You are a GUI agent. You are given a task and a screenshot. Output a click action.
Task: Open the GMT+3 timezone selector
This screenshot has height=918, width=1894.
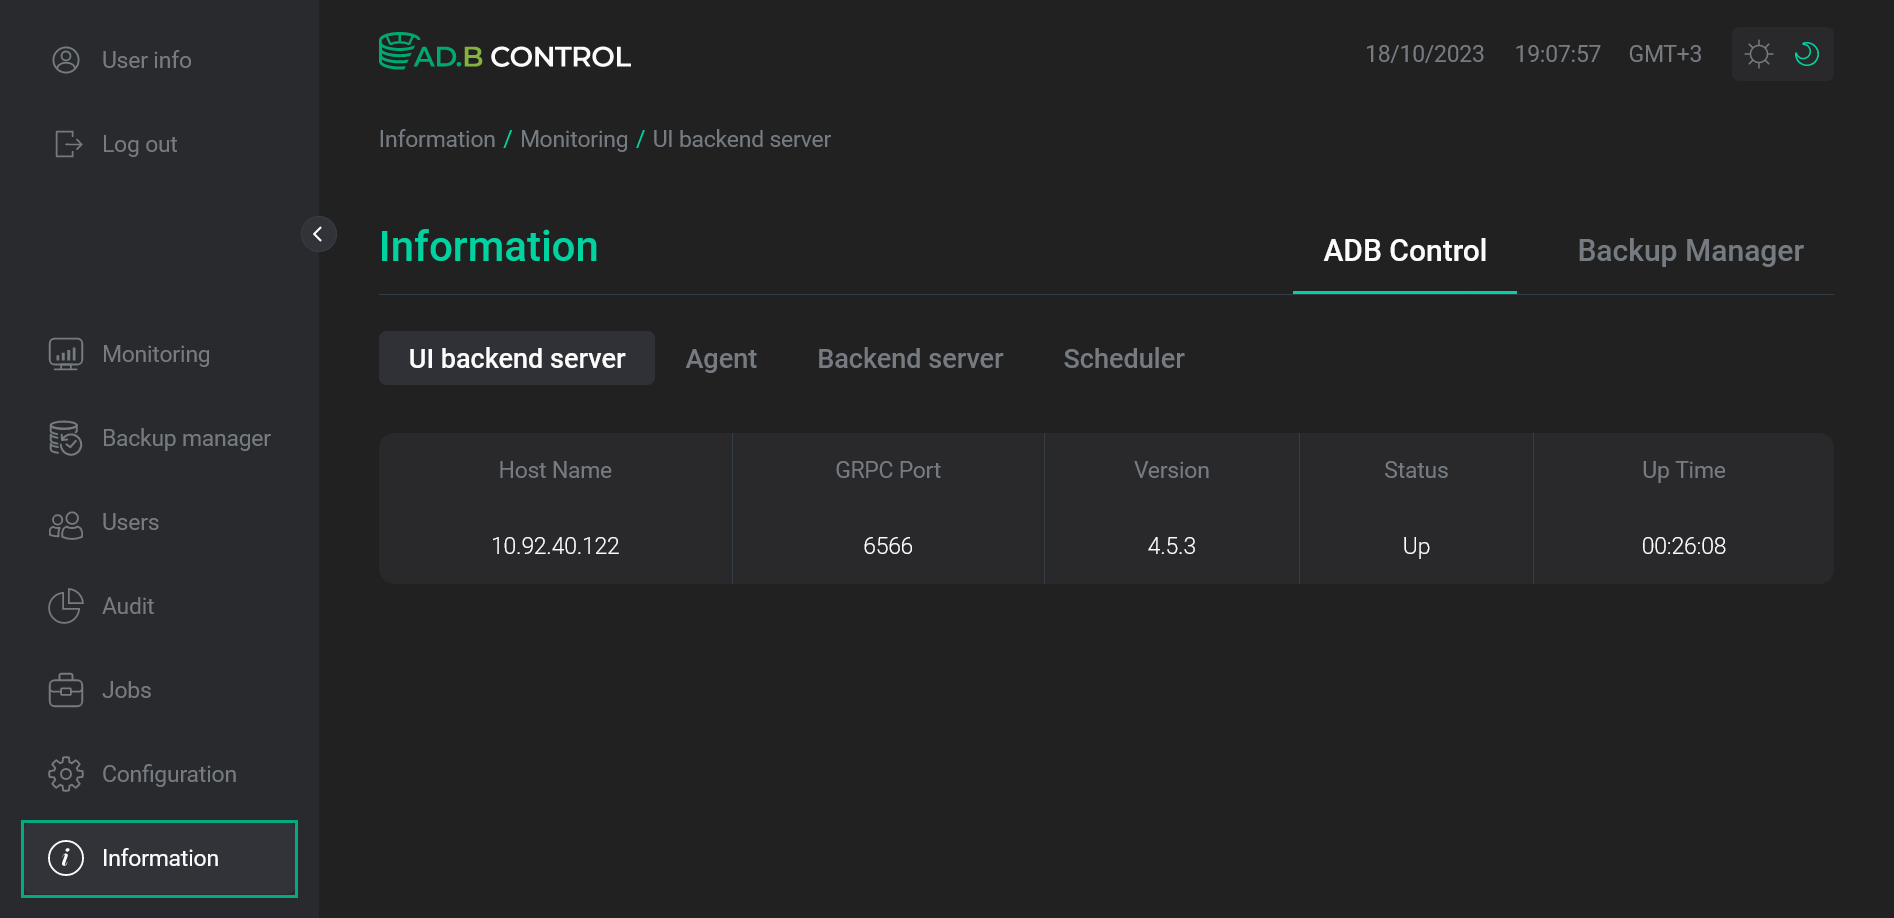point(1664,54)
